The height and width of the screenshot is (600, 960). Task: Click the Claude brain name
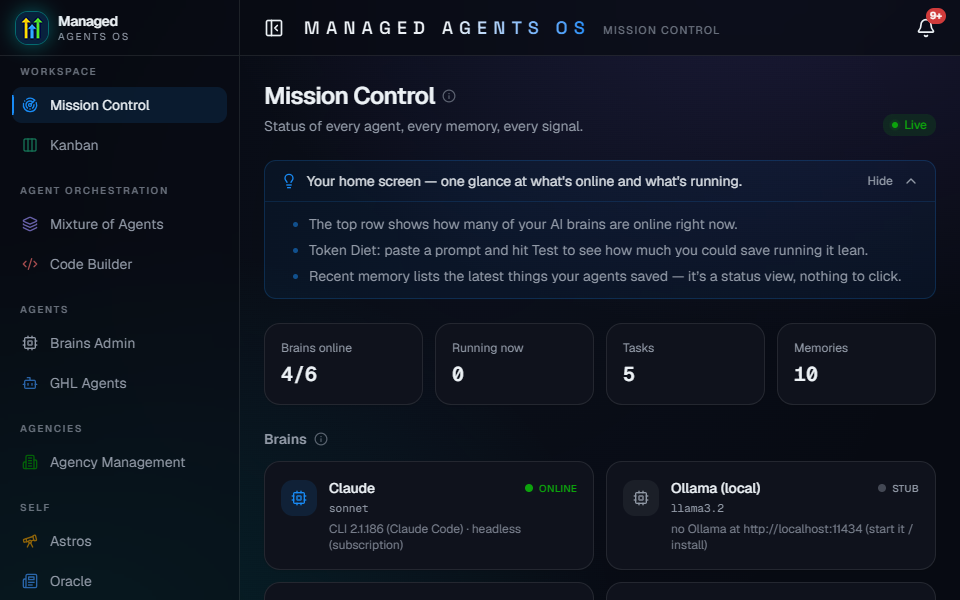pos(351,488)
